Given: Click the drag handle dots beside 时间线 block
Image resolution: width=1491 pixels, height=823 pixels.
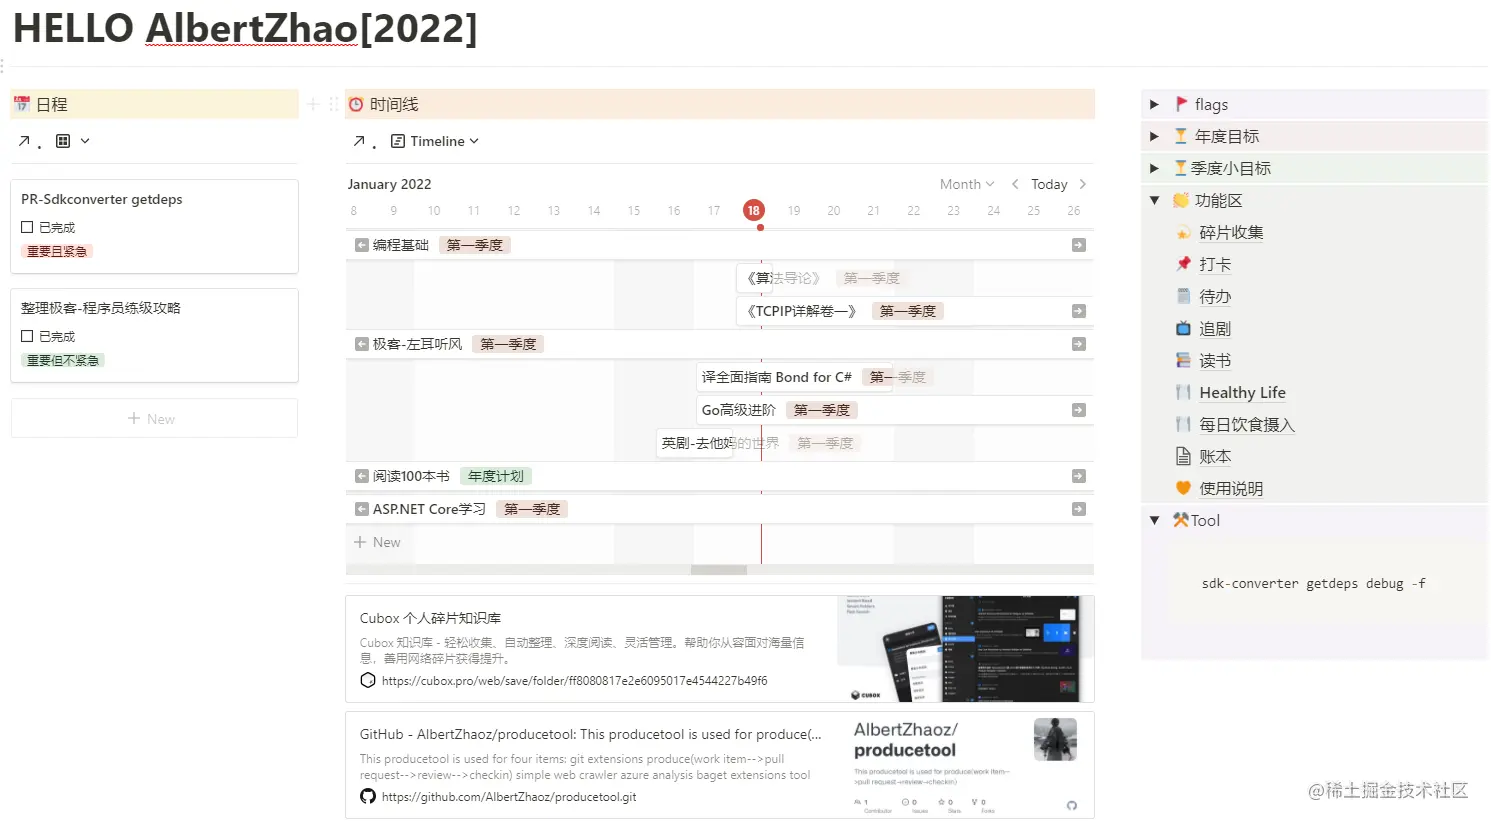Looking at the screenshot, I should click(x=333, y=104).
